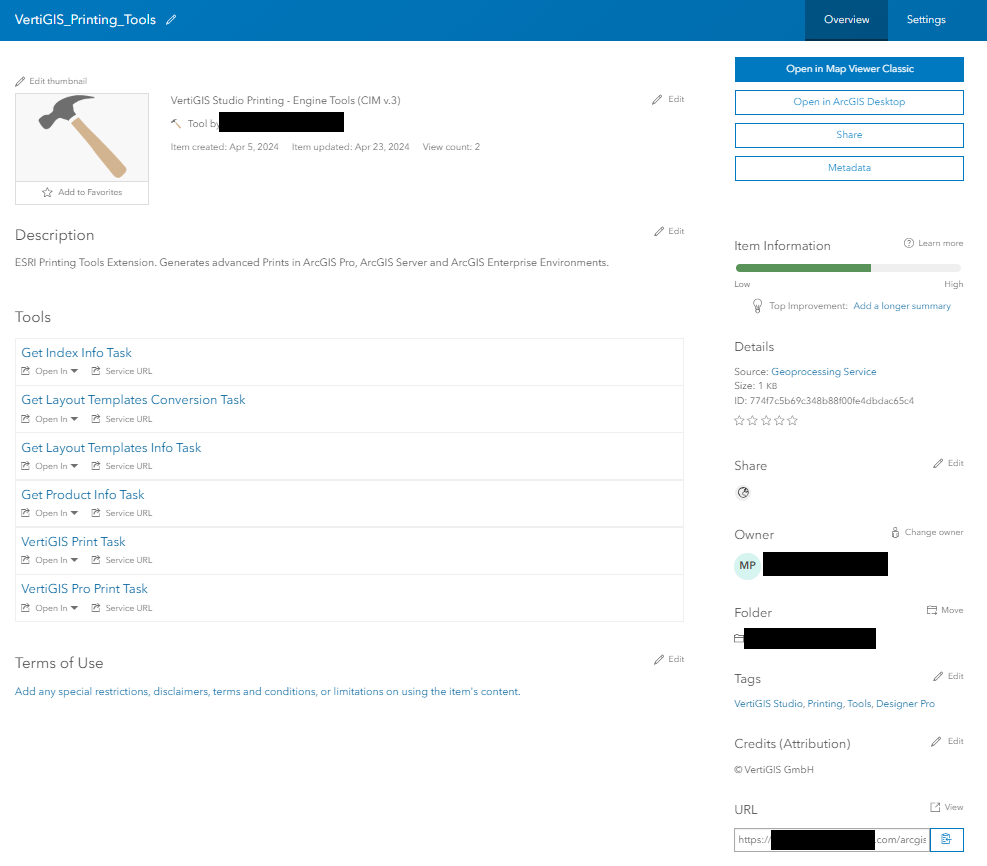Click the Edit pencil for Credits (Attribution)
Image resolution: width=987 pixels, height=866 pixels.
coord(937,741)
